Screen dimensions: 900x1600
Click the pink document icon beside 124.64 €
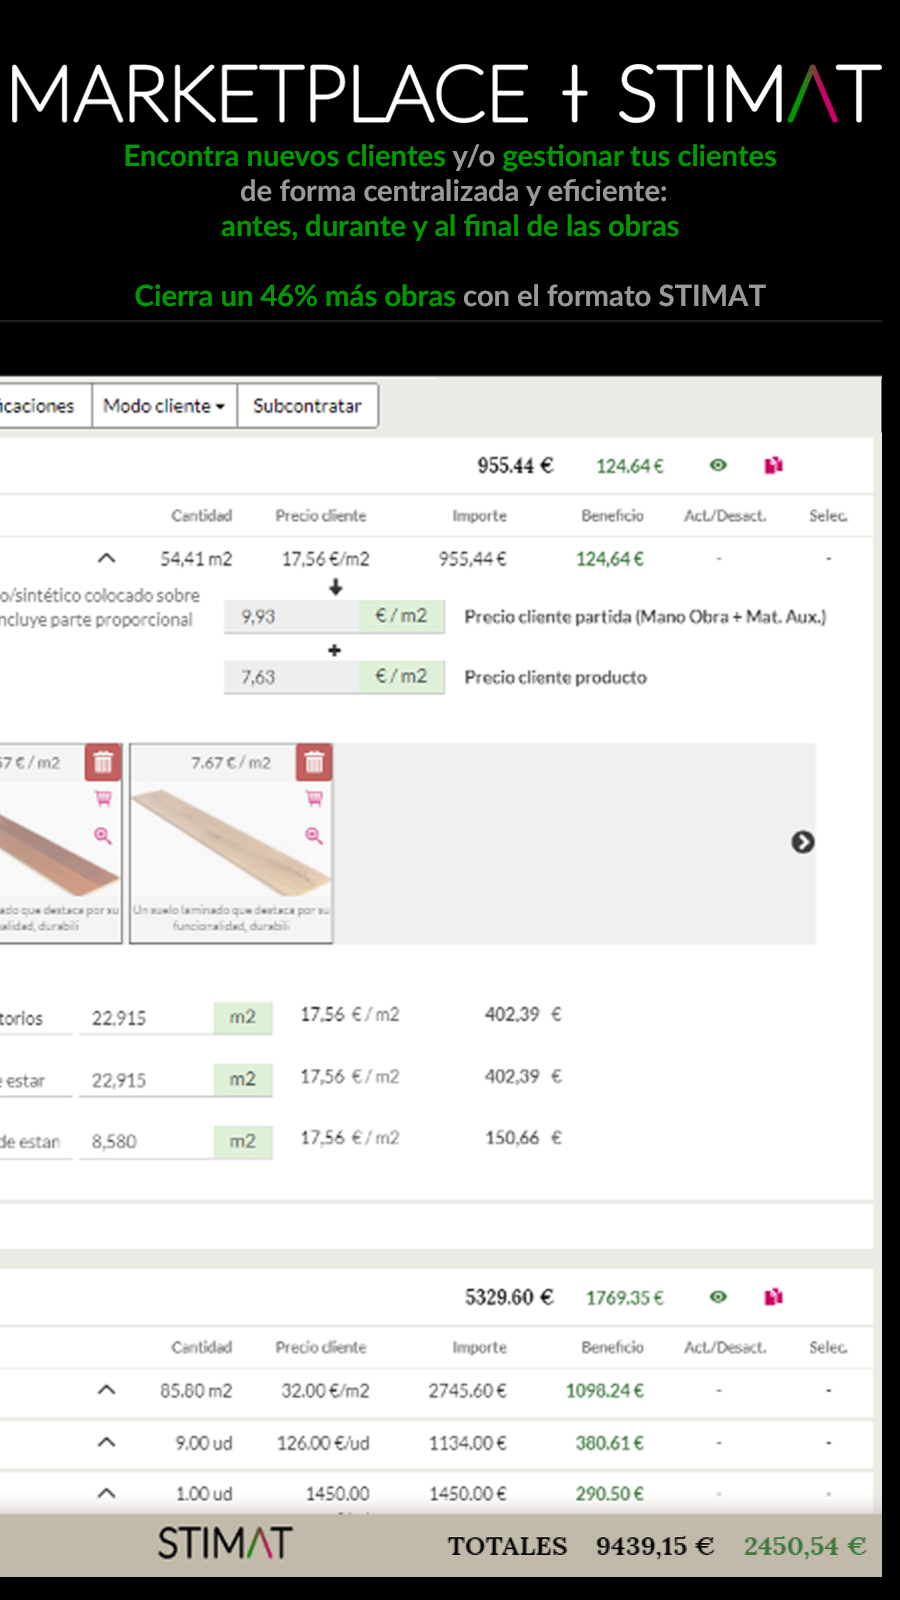pyautogui.click(x=773, y=465)
